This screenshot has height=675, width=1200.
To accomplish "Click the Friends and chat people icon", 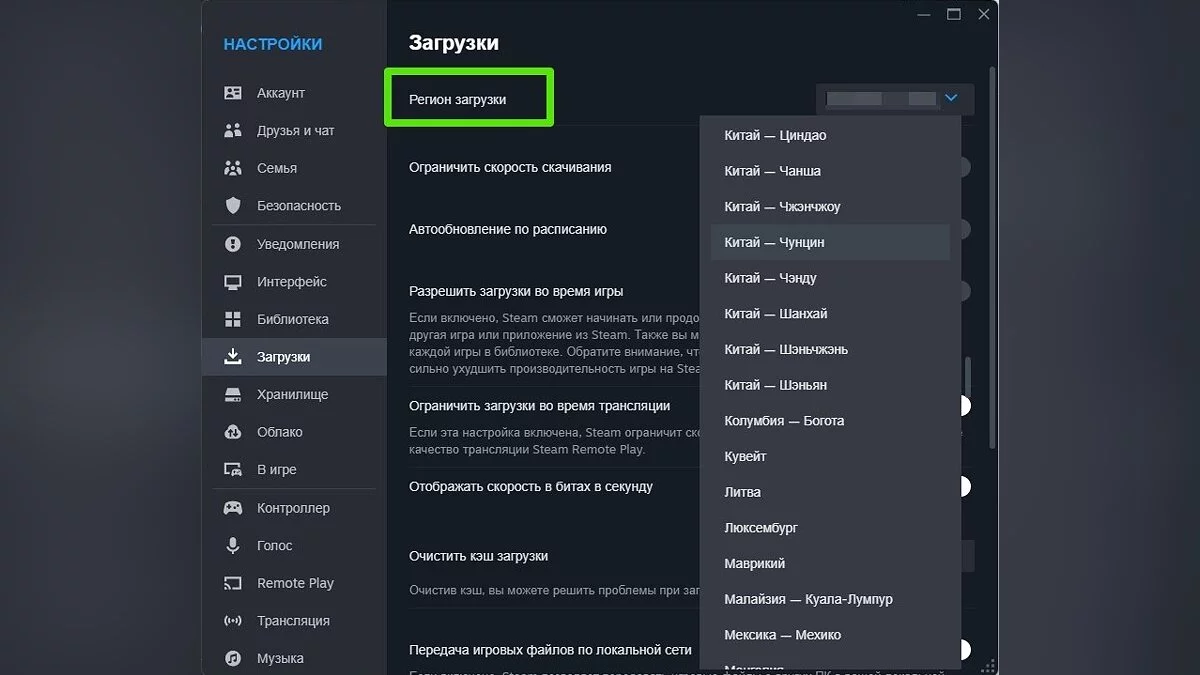I will [233, 130].
